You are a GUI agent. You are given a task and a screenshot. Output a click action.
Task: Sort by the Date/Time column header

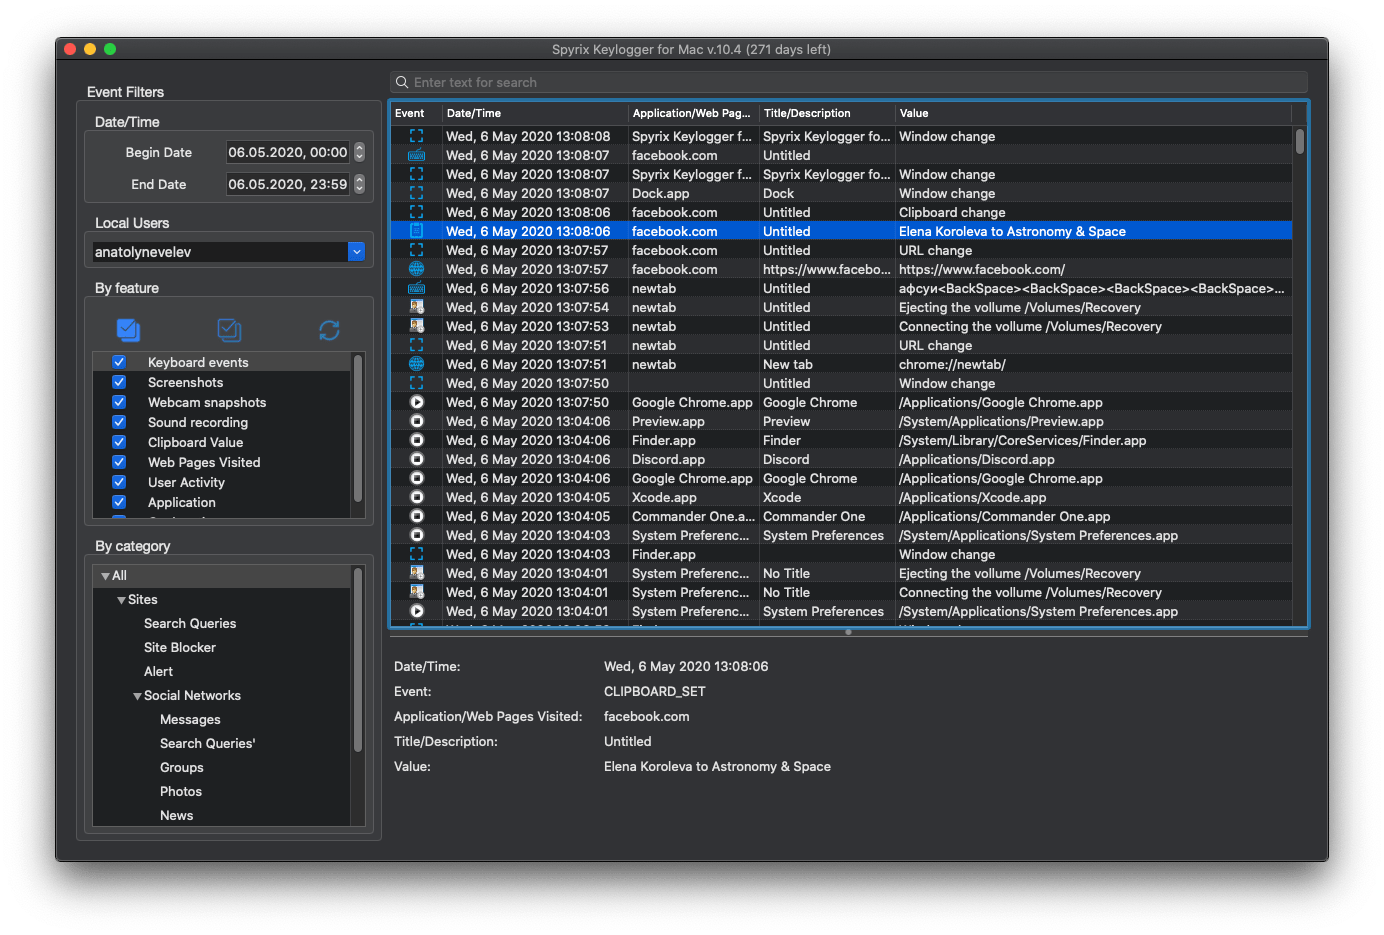[535, 113]
